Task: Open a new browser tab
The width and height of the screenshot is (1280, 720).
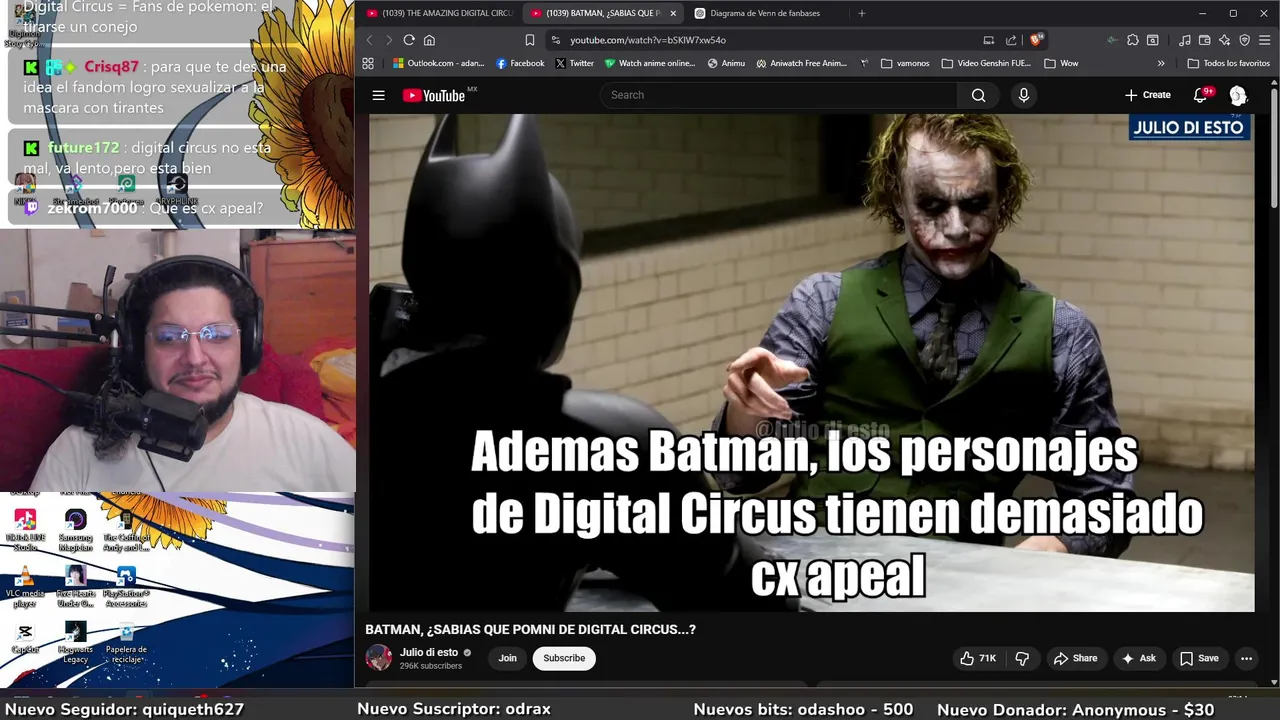Action: [x=862, y=13]
